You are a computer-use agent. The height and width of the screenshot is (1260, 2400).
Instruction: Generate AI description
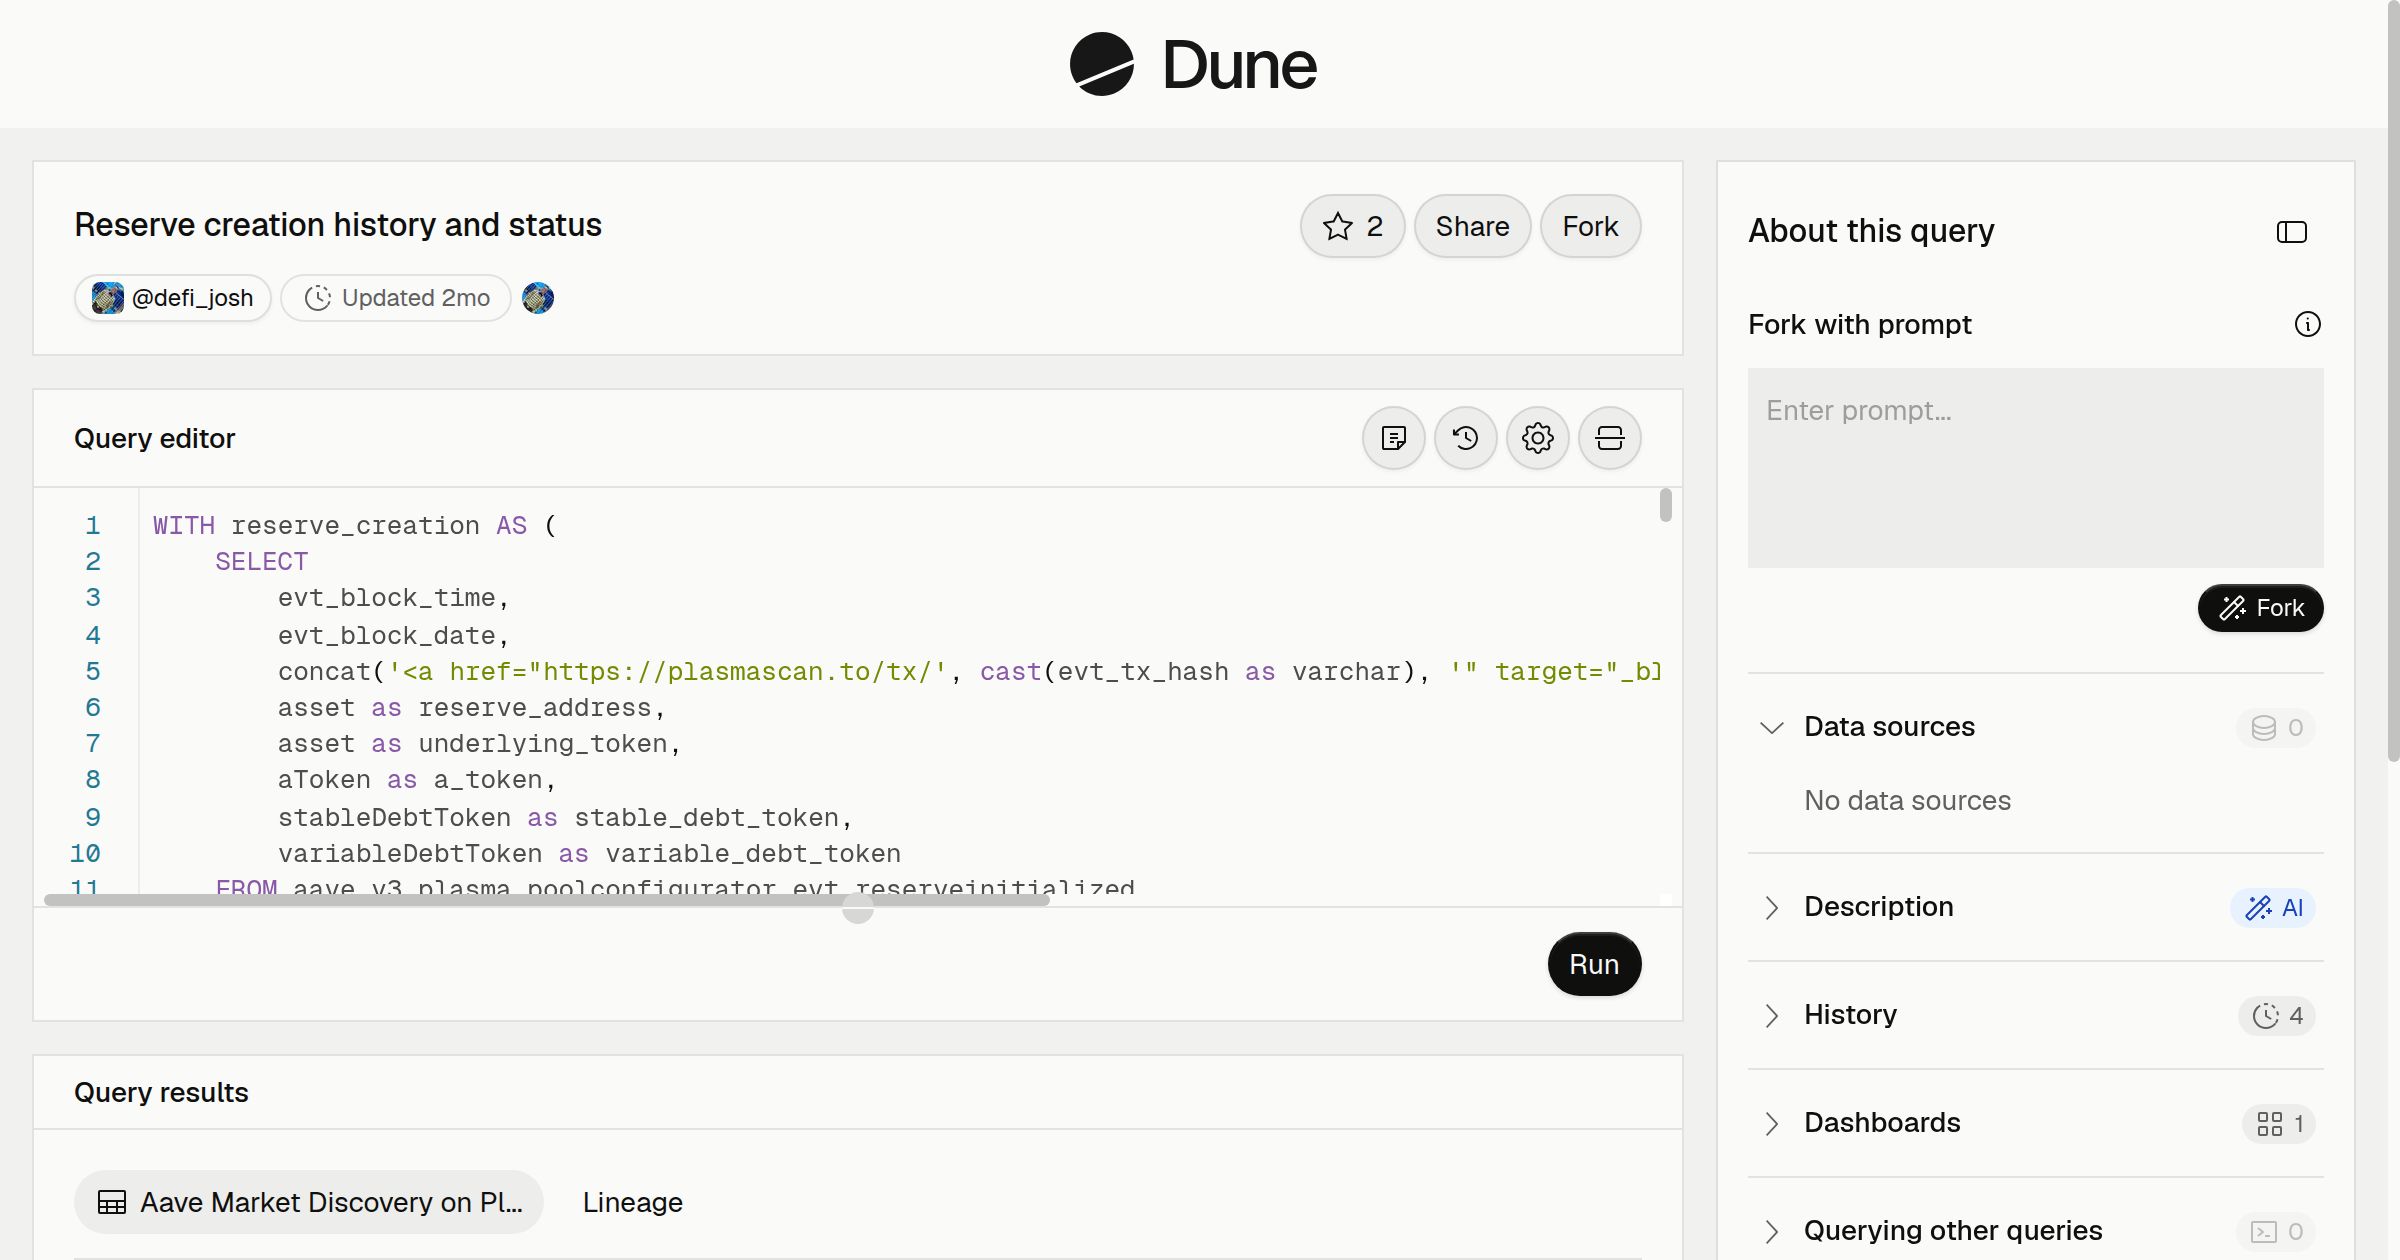(2273, 907)
